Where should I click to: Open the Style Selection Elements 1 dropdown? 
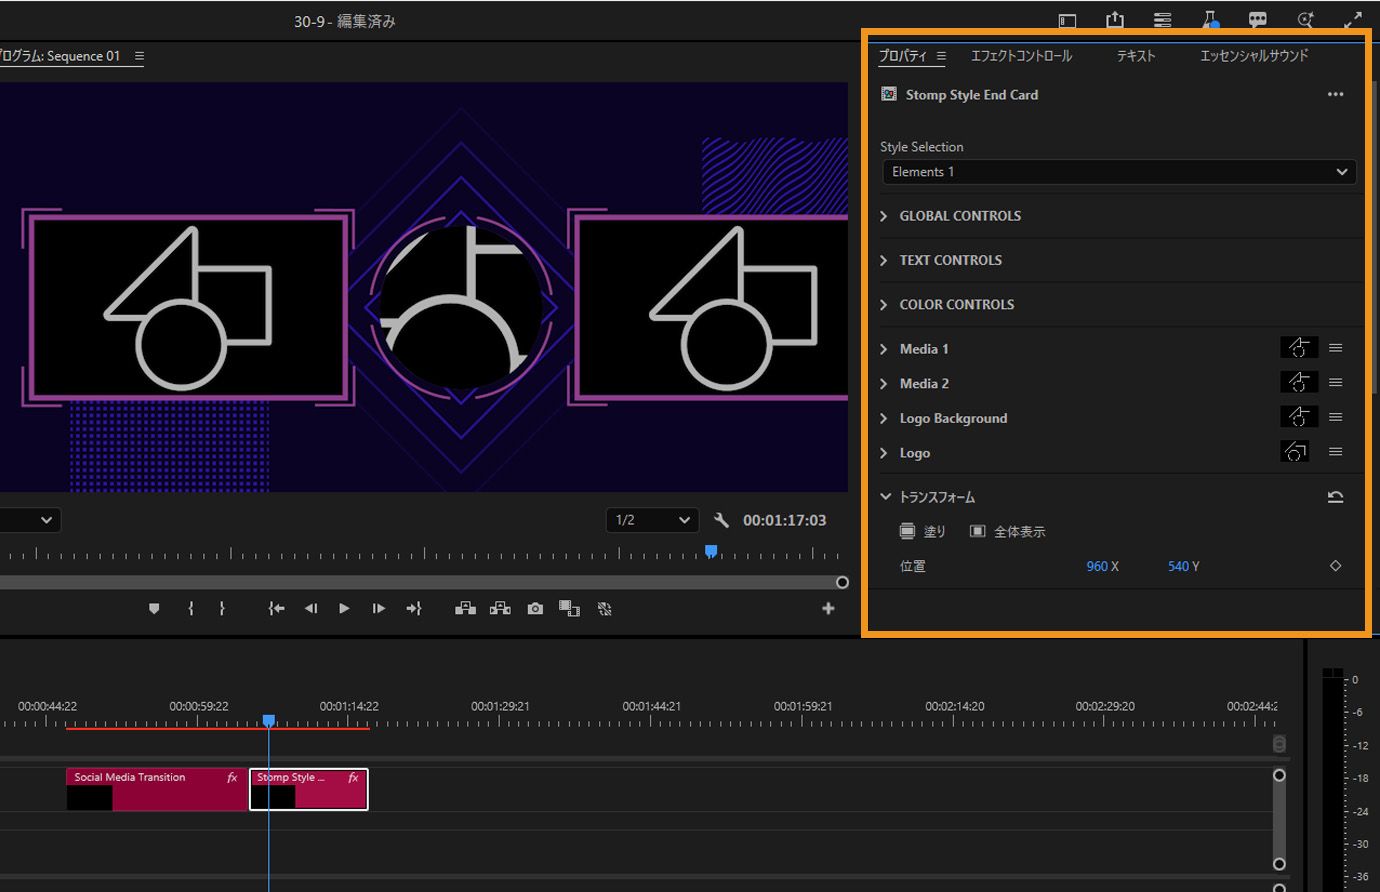point(1119,172)
